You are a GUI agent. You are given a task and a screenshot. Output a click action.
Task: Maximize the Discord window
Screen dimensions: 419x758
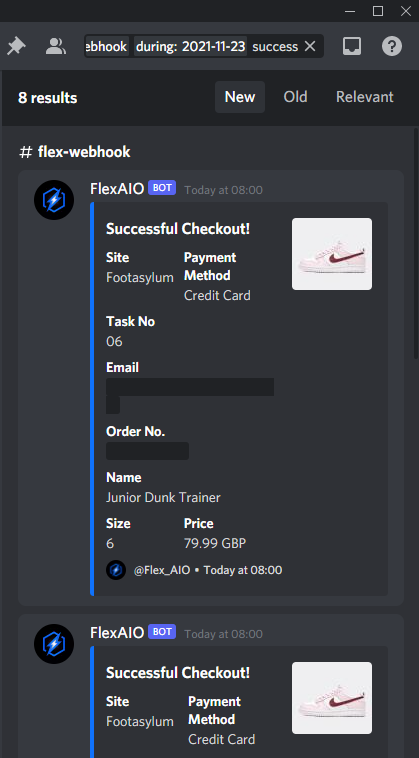click(378, 11)
